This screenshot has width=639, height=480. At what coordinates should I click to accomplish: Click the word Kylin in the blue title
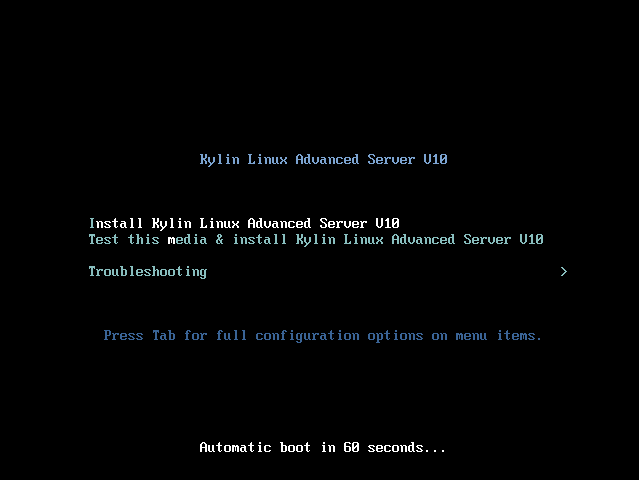point(220,160)
